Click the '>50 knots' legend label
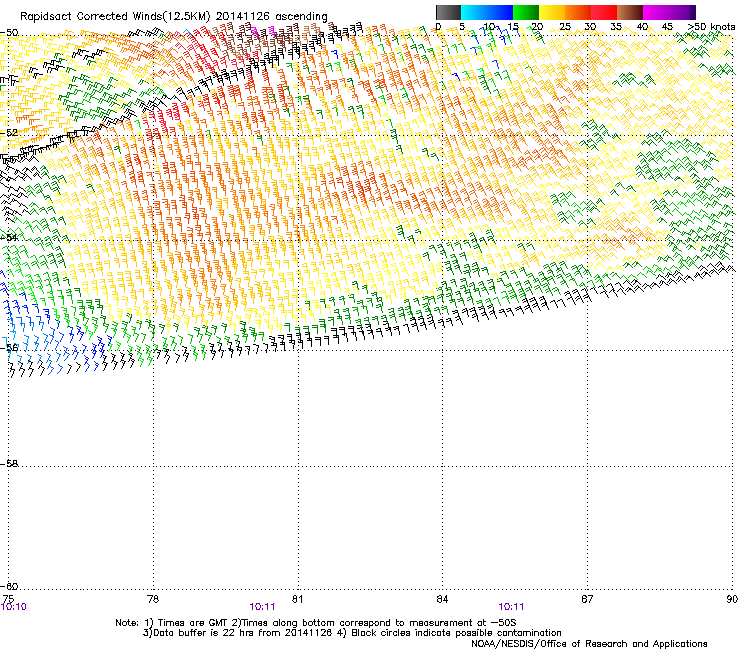This screenshot has width=740, height=650. click(x=711, y=26)
